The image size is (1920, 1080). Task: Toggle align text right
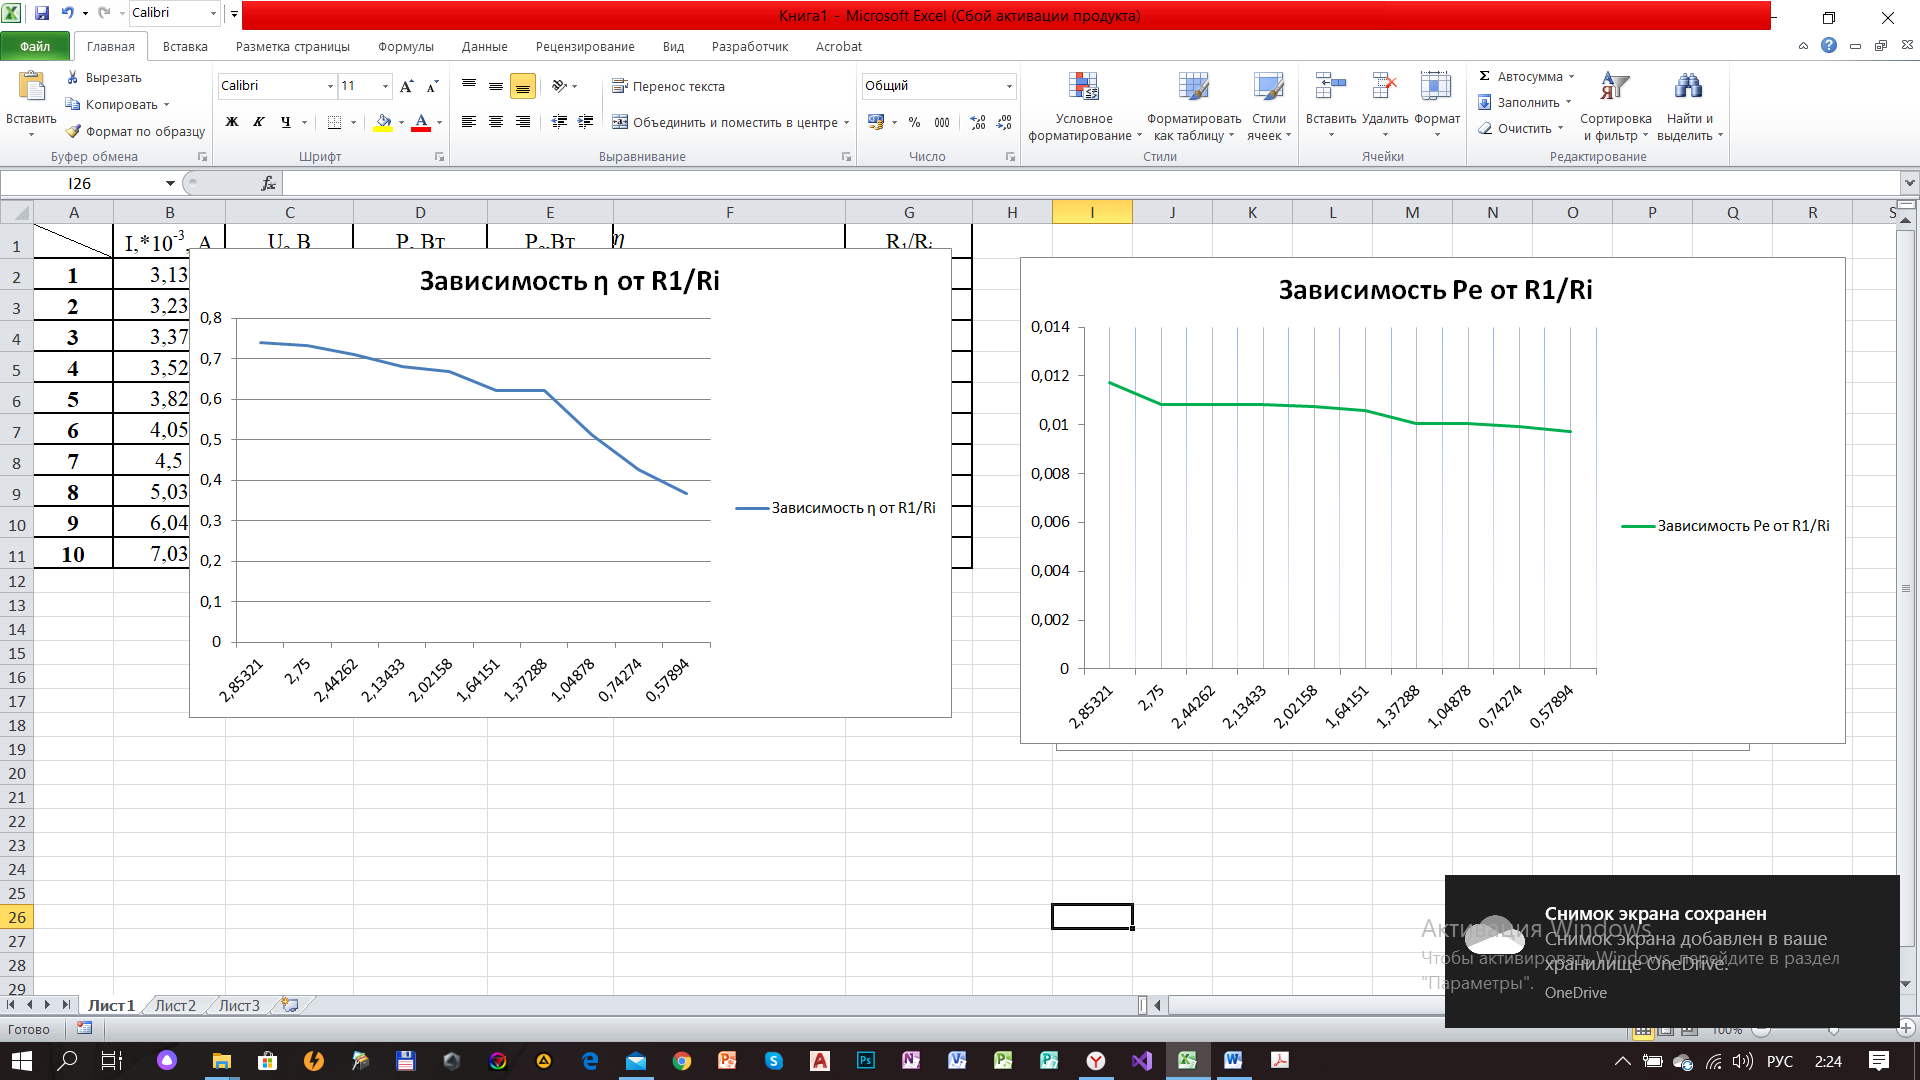pos(522,122)
